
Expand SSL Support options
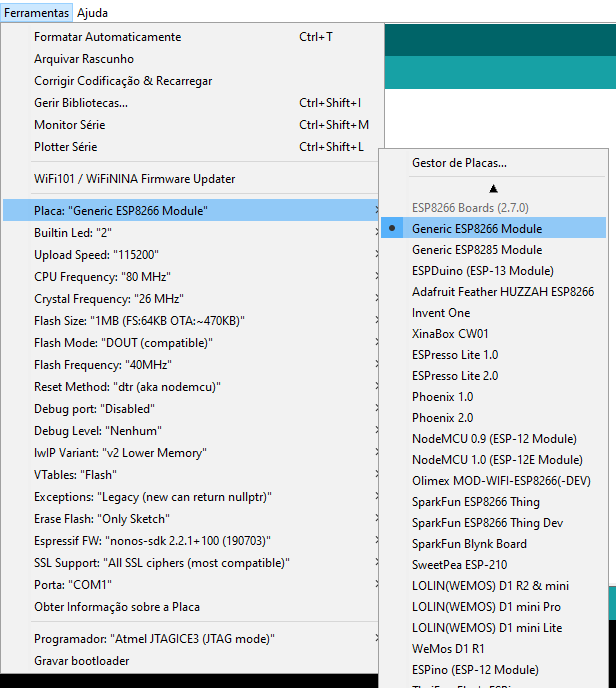pyautogui.click(x=191, y=563)
